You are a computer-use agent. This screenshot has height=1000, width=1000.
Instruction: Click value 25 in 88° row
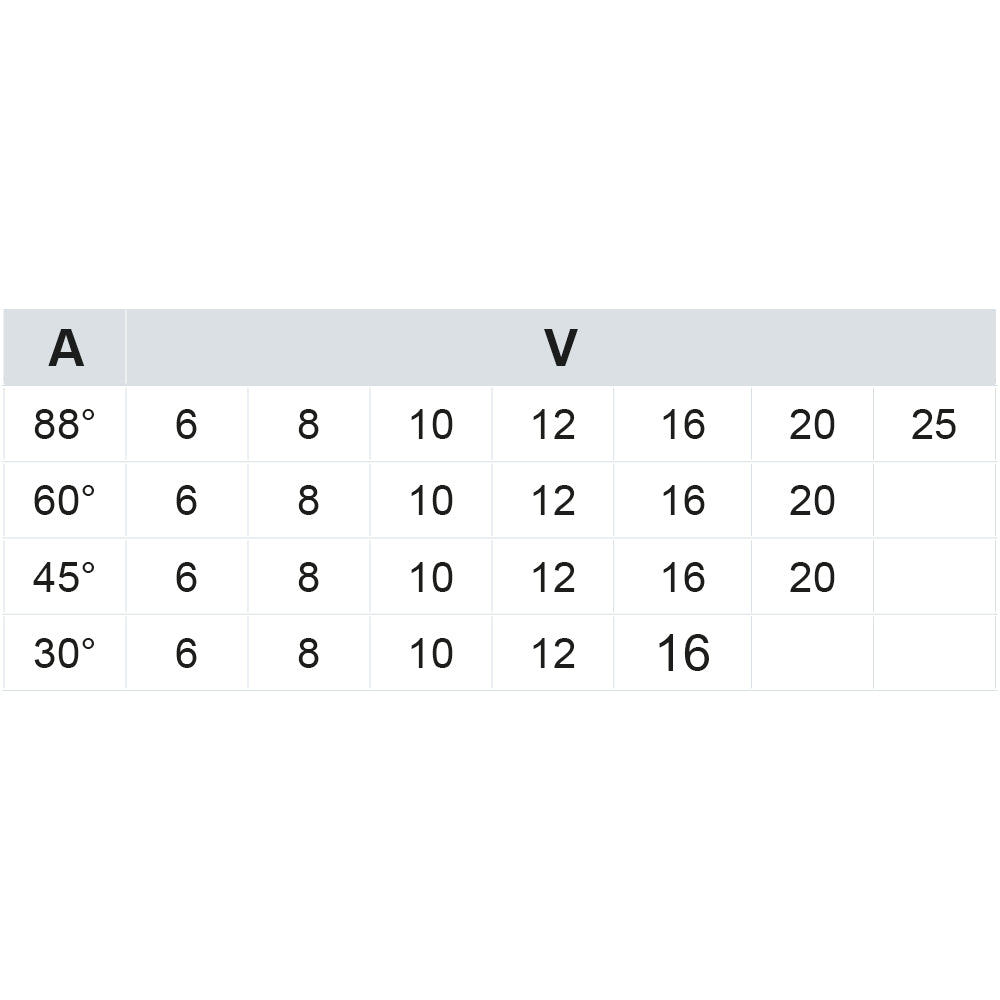[934, 425]
